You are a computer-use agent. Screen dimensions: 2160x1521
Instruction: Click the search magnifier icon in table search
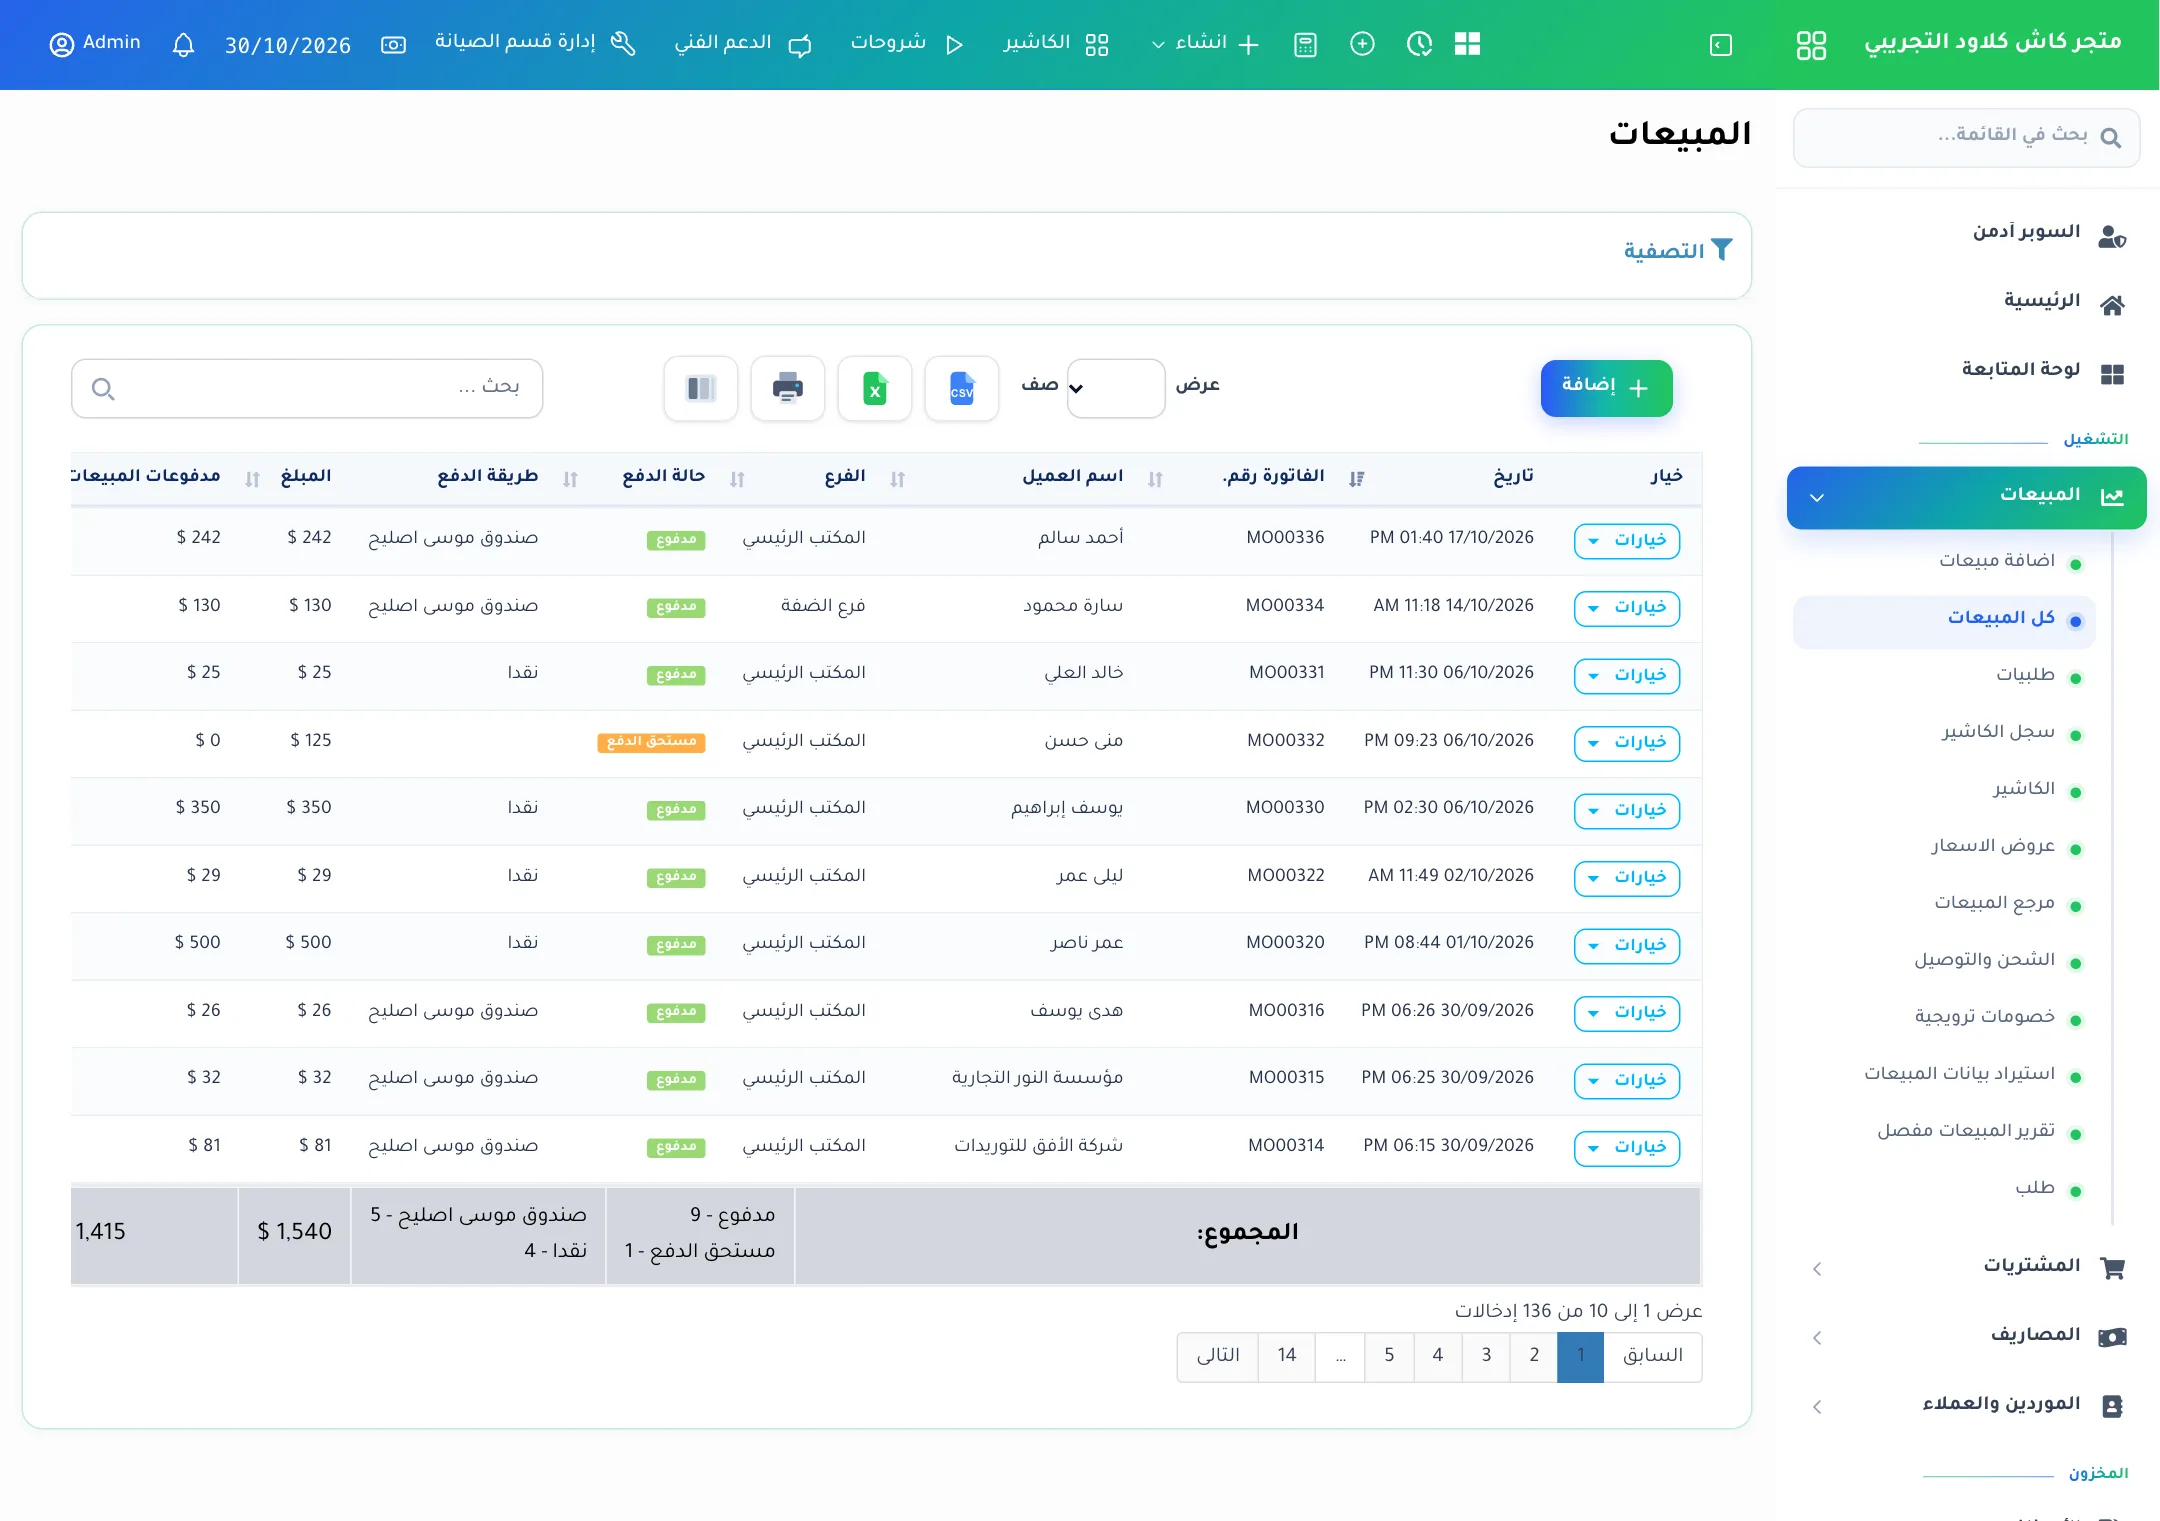pos(103,389)
